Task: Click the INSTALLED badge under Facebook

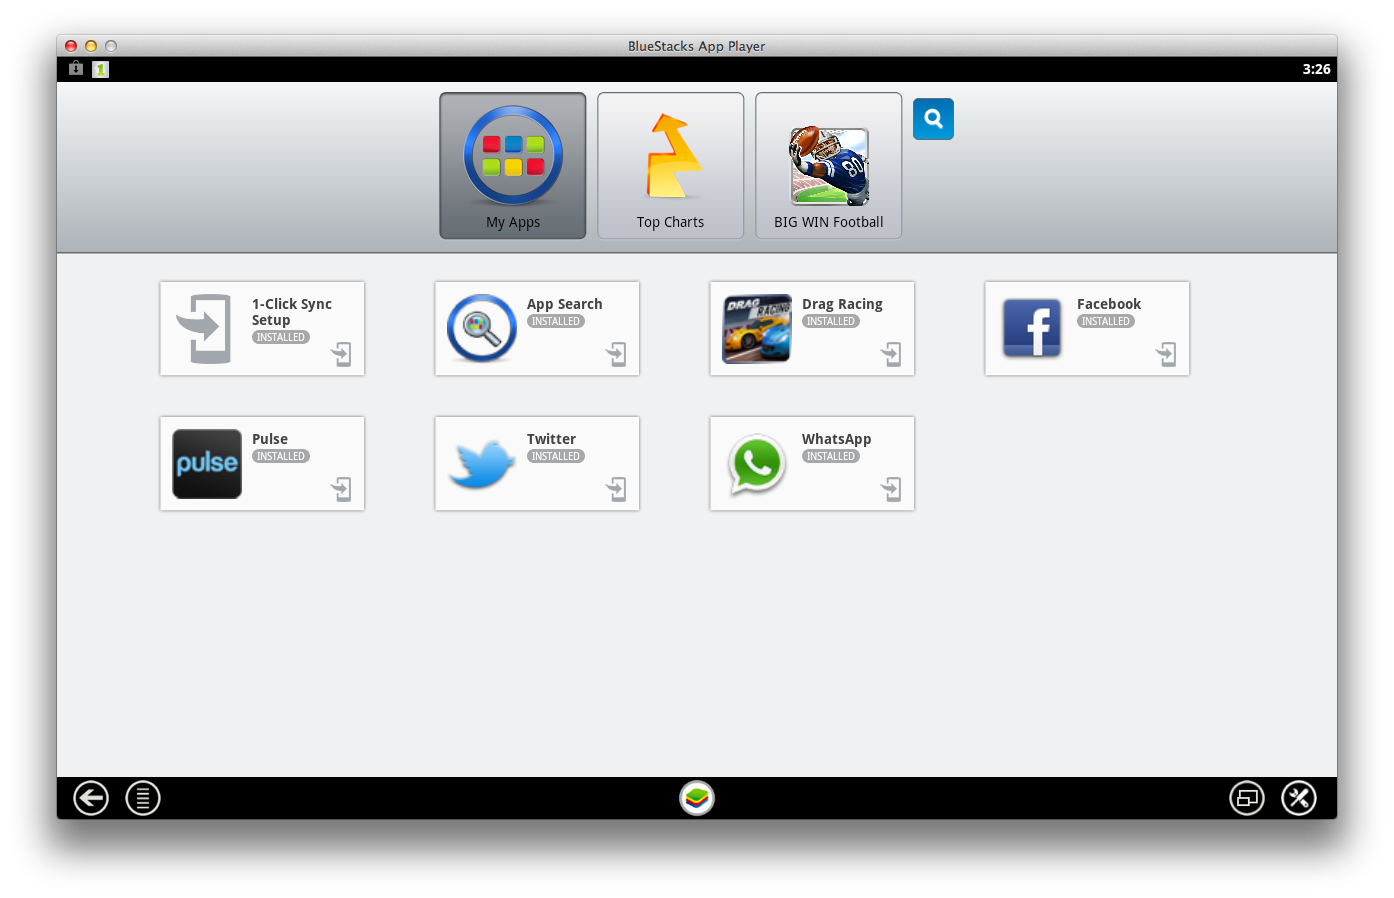Action: pyautogui.click(x=1106, y=321)
